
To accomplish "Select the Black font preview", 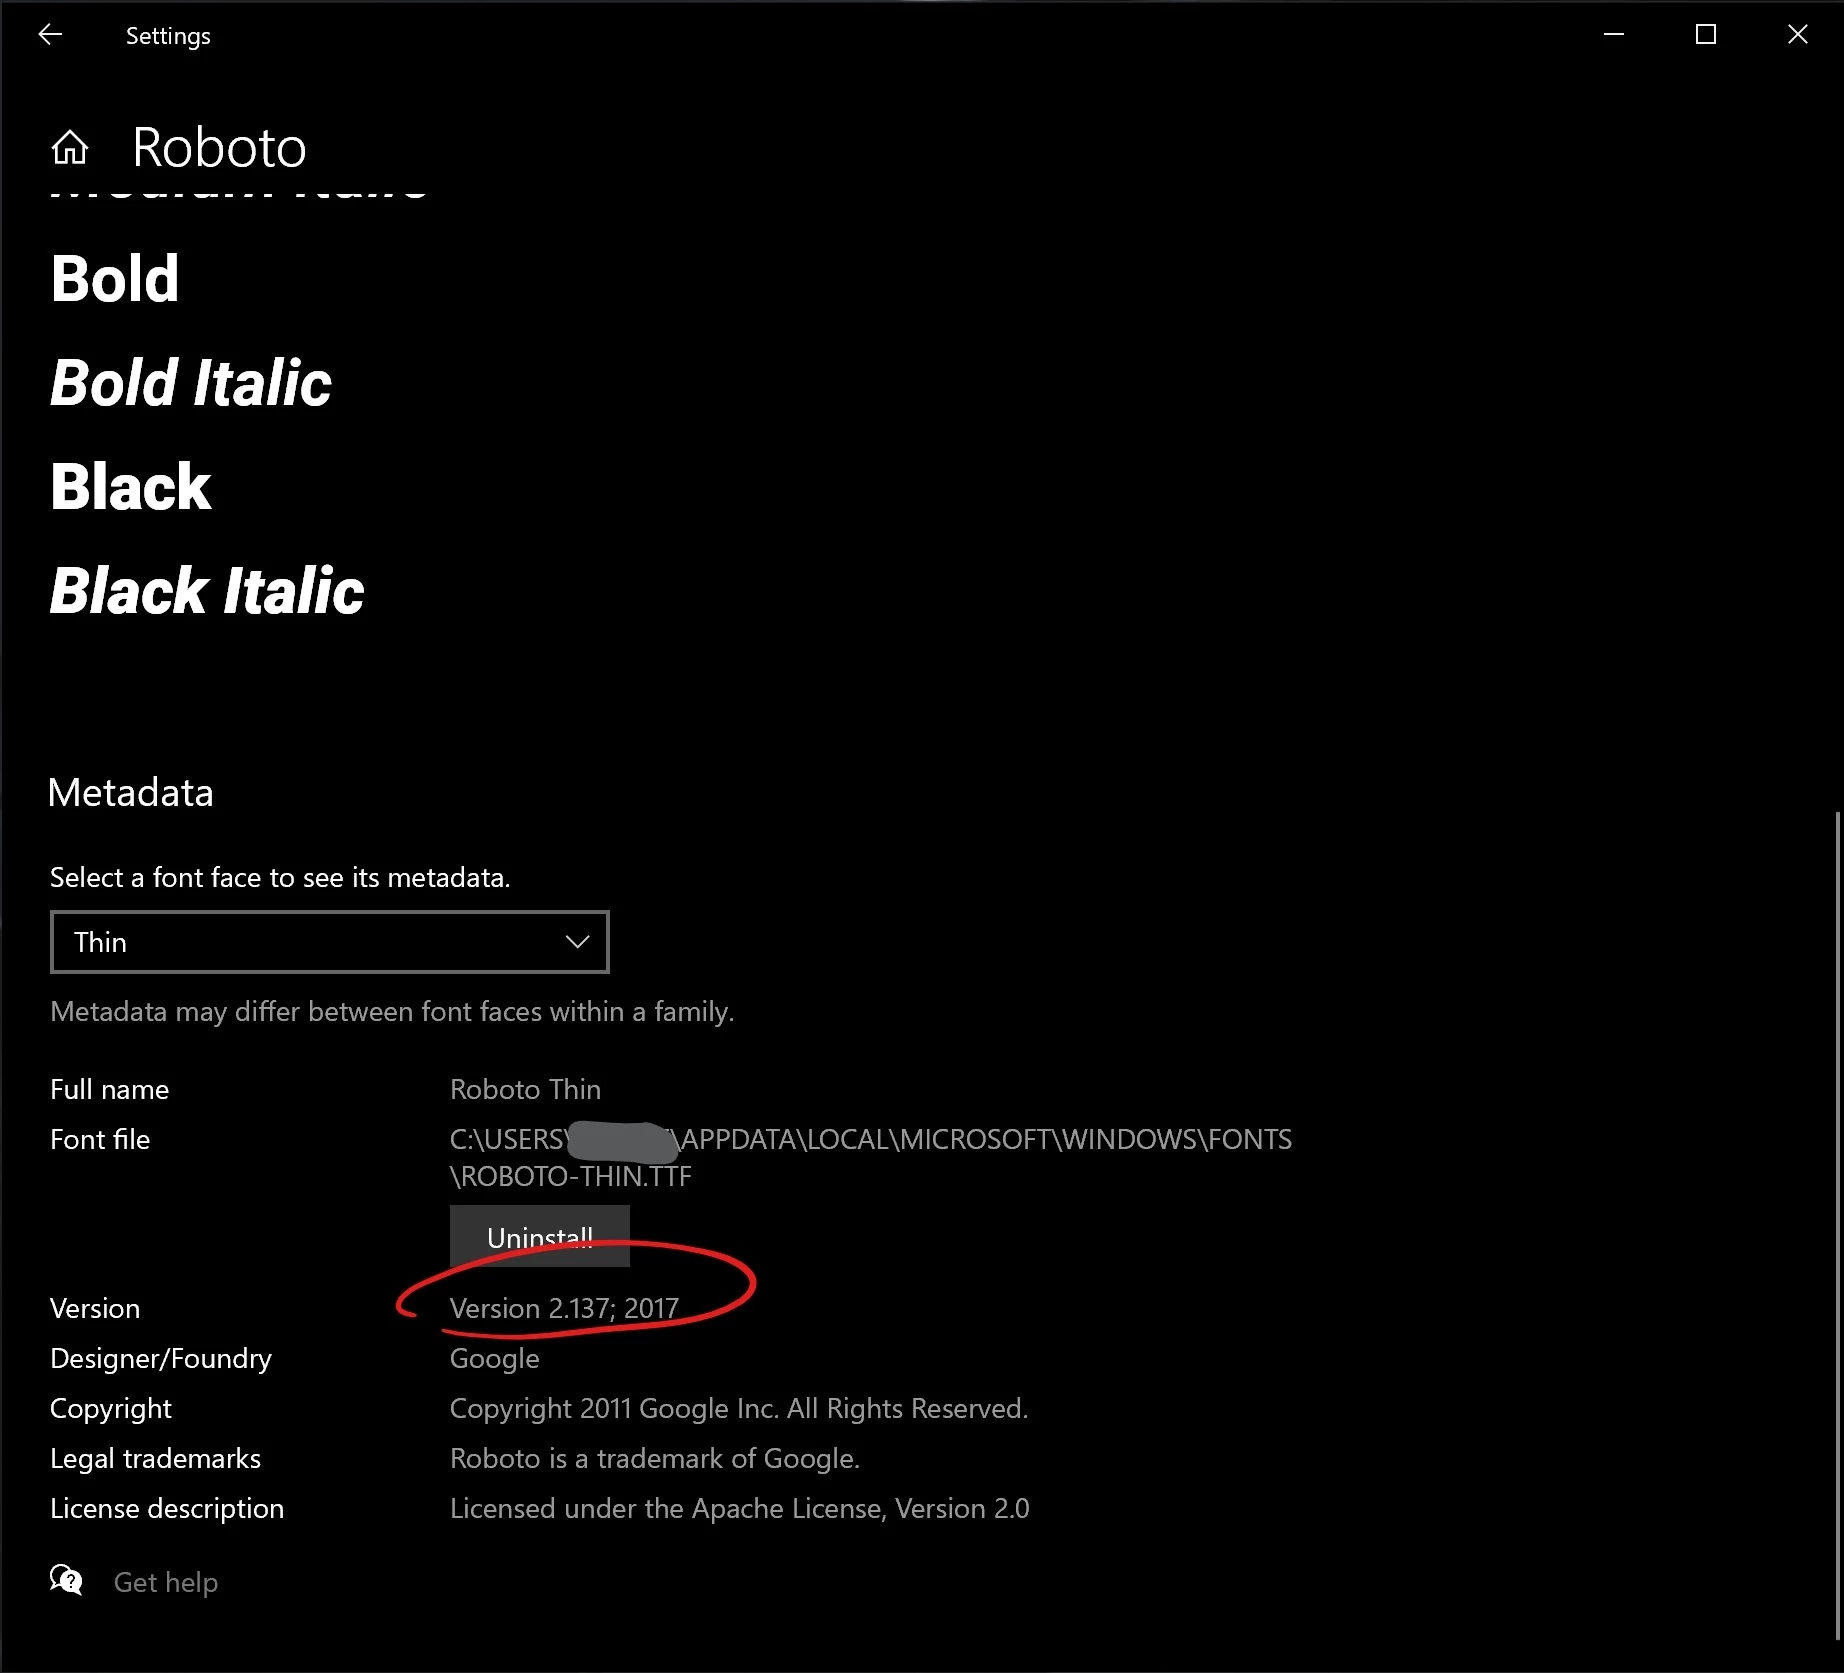I will [130, 487].
